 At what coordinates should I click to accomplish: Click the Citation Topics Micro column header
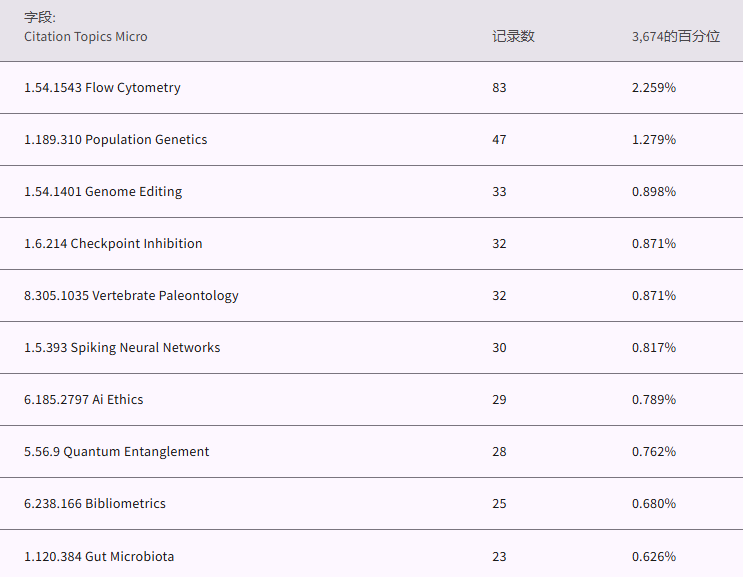[x=86, y=37]
